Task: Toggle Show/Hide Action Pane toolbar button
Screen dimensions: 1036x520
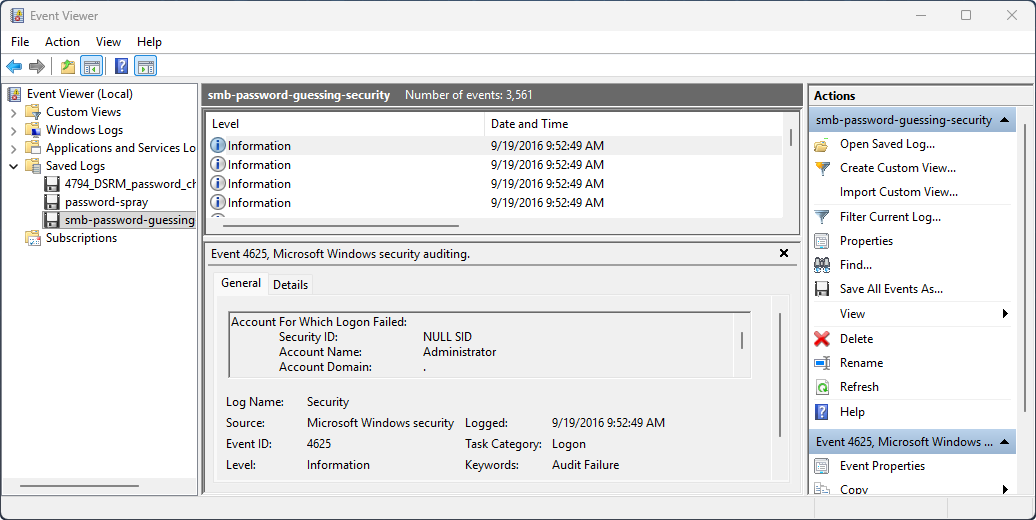Action: coord(146,67)
